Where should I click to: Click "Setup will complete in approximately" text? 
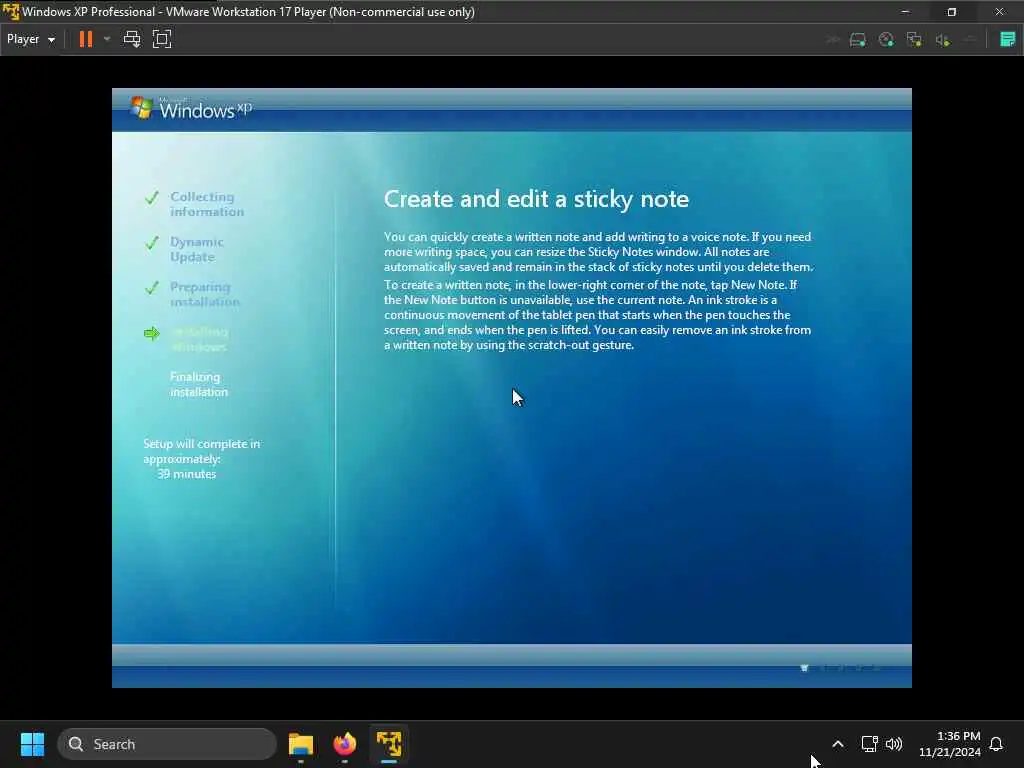202,451
